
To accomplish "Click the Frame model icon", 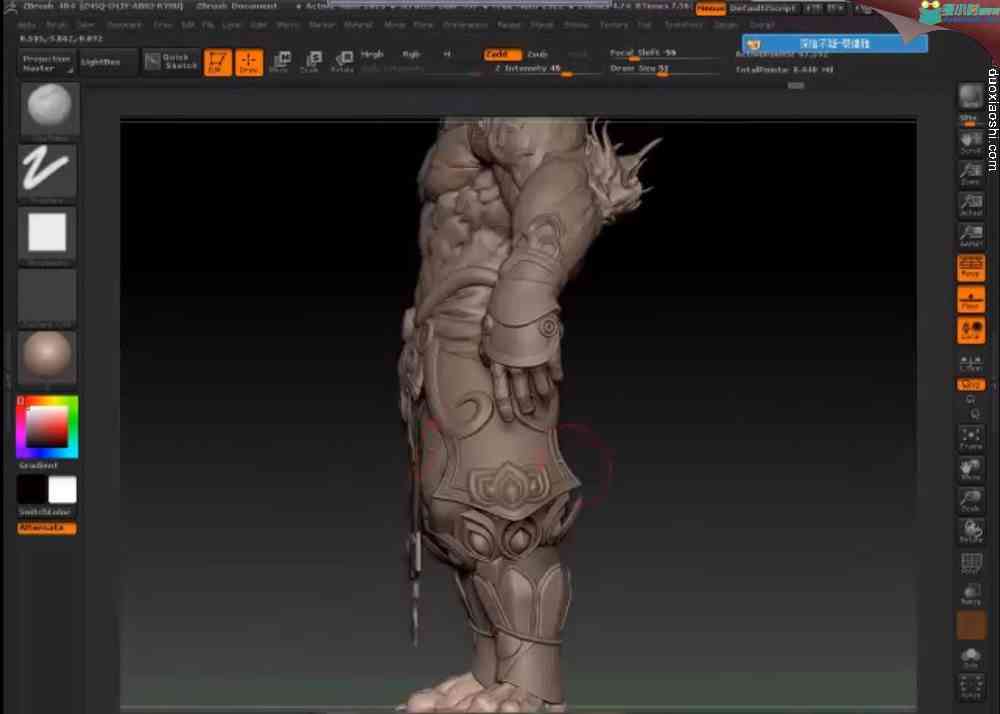I will coord(971,438).
